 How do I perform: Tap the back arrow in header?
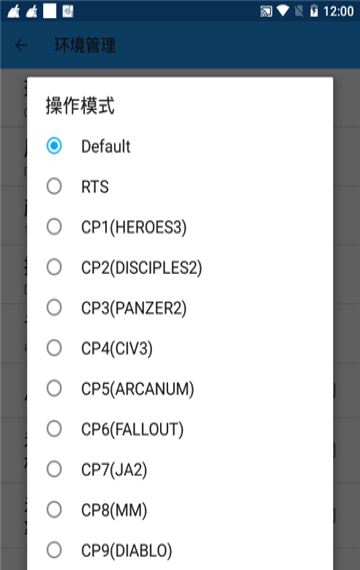tap(21, 45)
